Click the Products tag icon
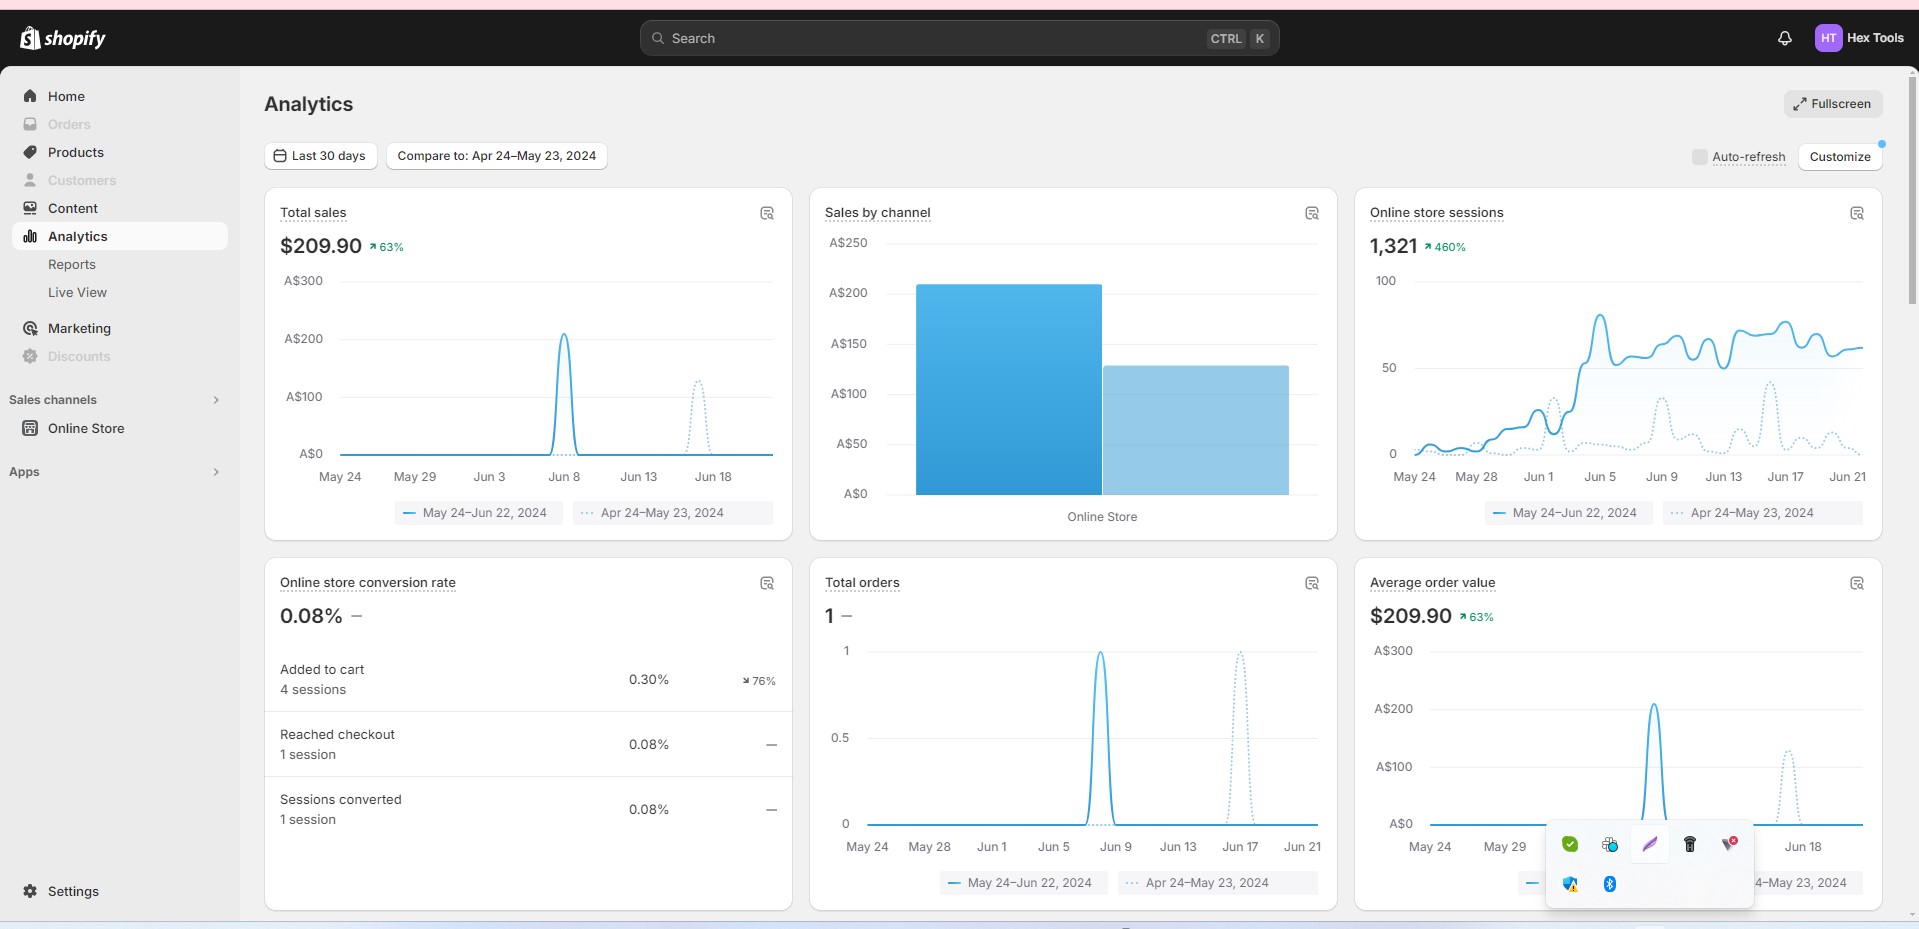Screen dimensions: 1919x929 click(x=30, y=152)
